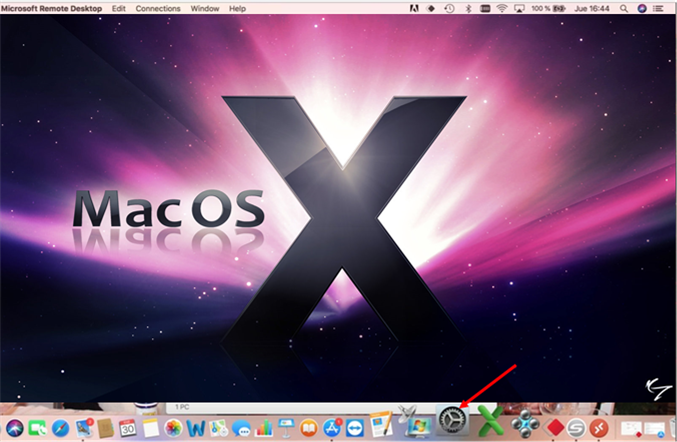Image resolution: width=677 pixels, height=442 pixels.
Task: Open the Bluetooth status menu
Action: tap(468, 9)
